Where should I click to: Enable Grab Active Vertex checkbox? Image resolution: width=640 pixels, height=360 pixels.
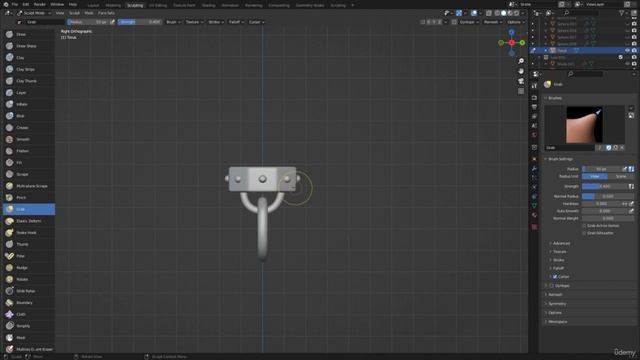pos(584,226)
